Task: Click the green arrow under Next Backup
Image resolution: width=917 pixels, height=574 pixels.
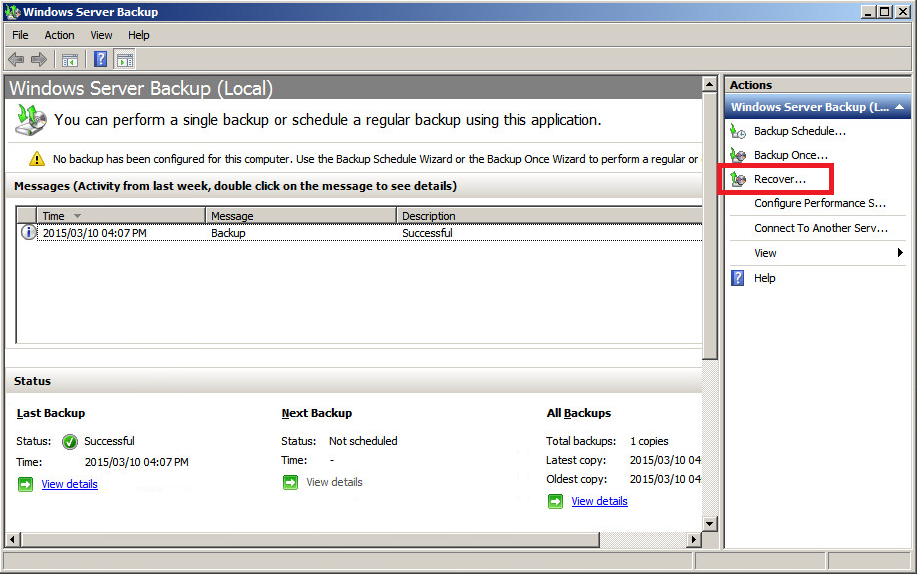Action: pos(291,482)
